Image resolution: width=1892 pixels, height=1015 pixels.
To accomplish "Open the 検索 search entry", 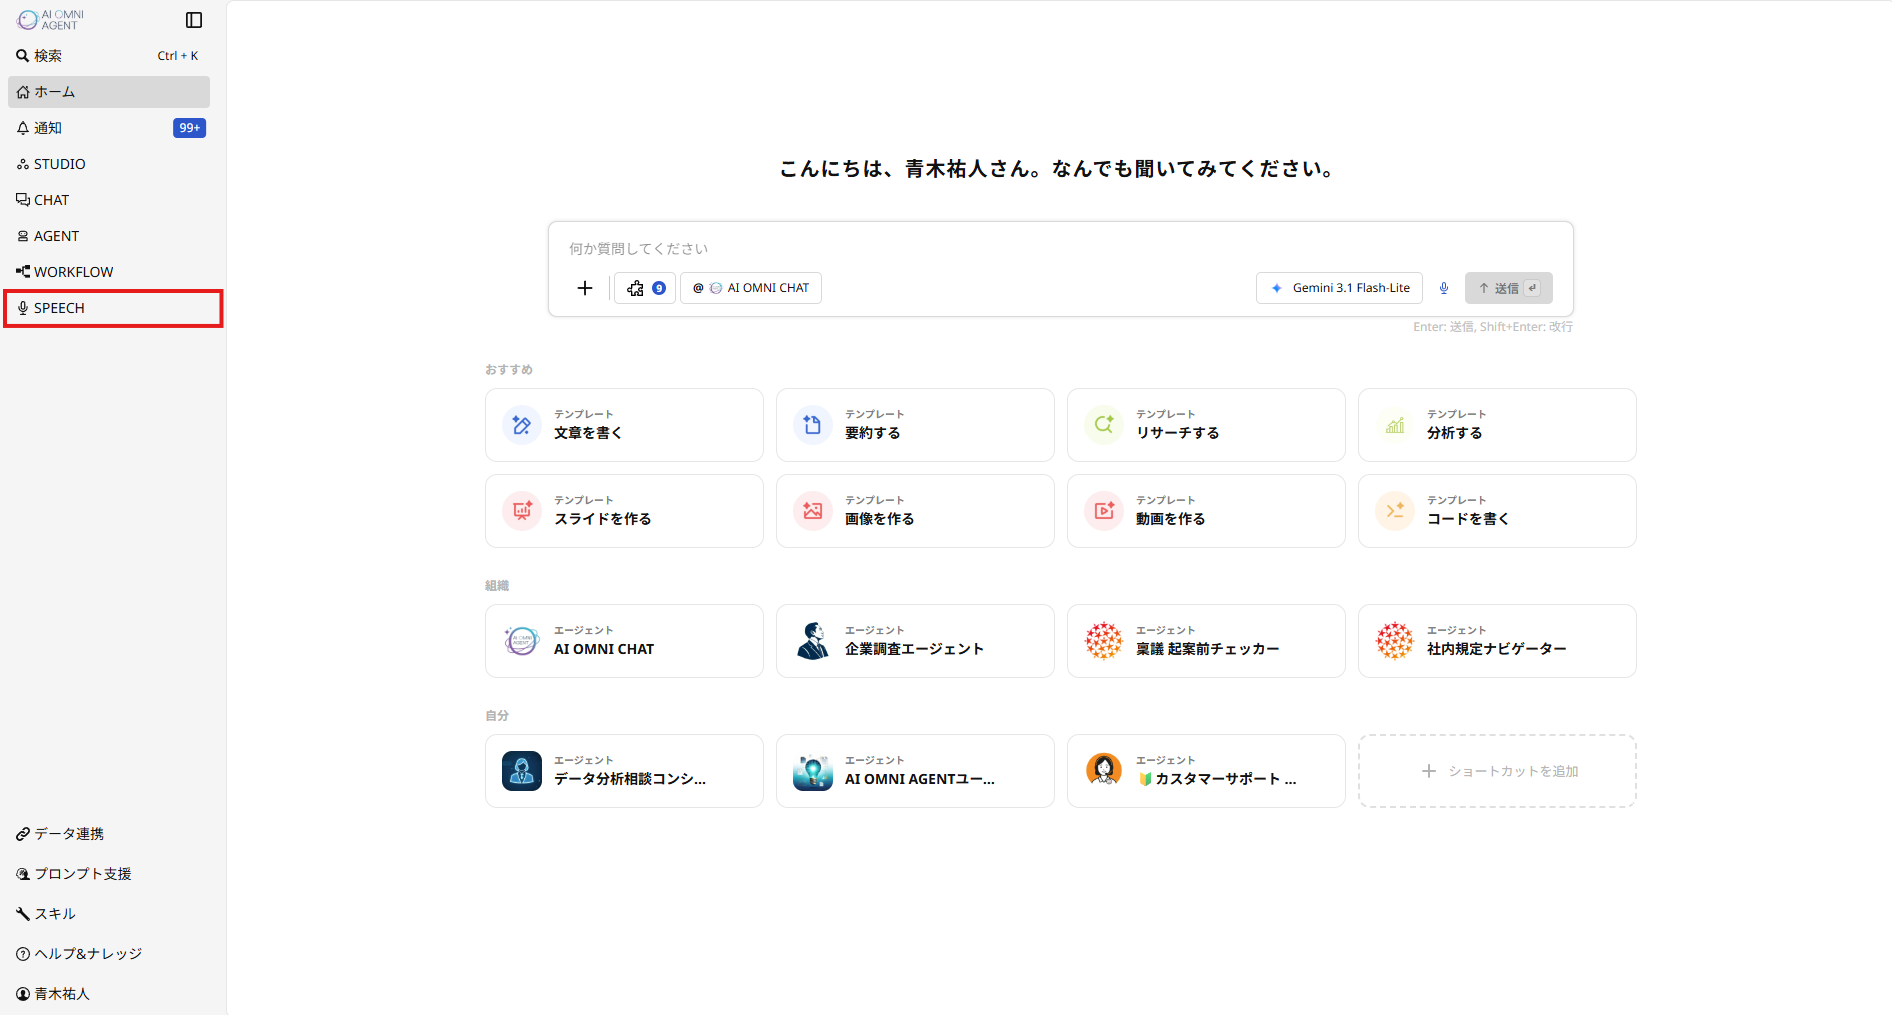I will tap(109, 56).
